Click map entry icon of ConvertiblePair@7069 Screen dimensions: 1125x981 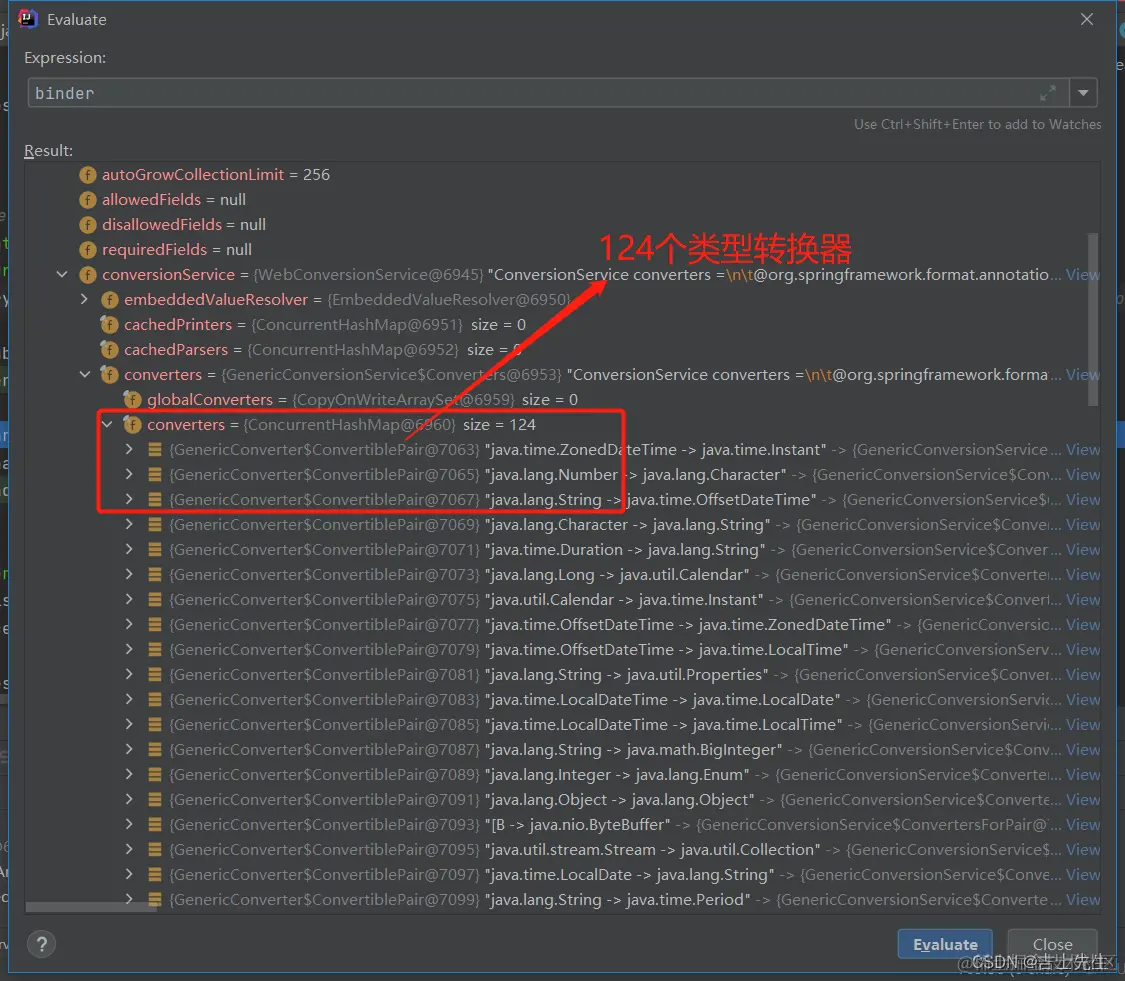click(x=154, y=525)
